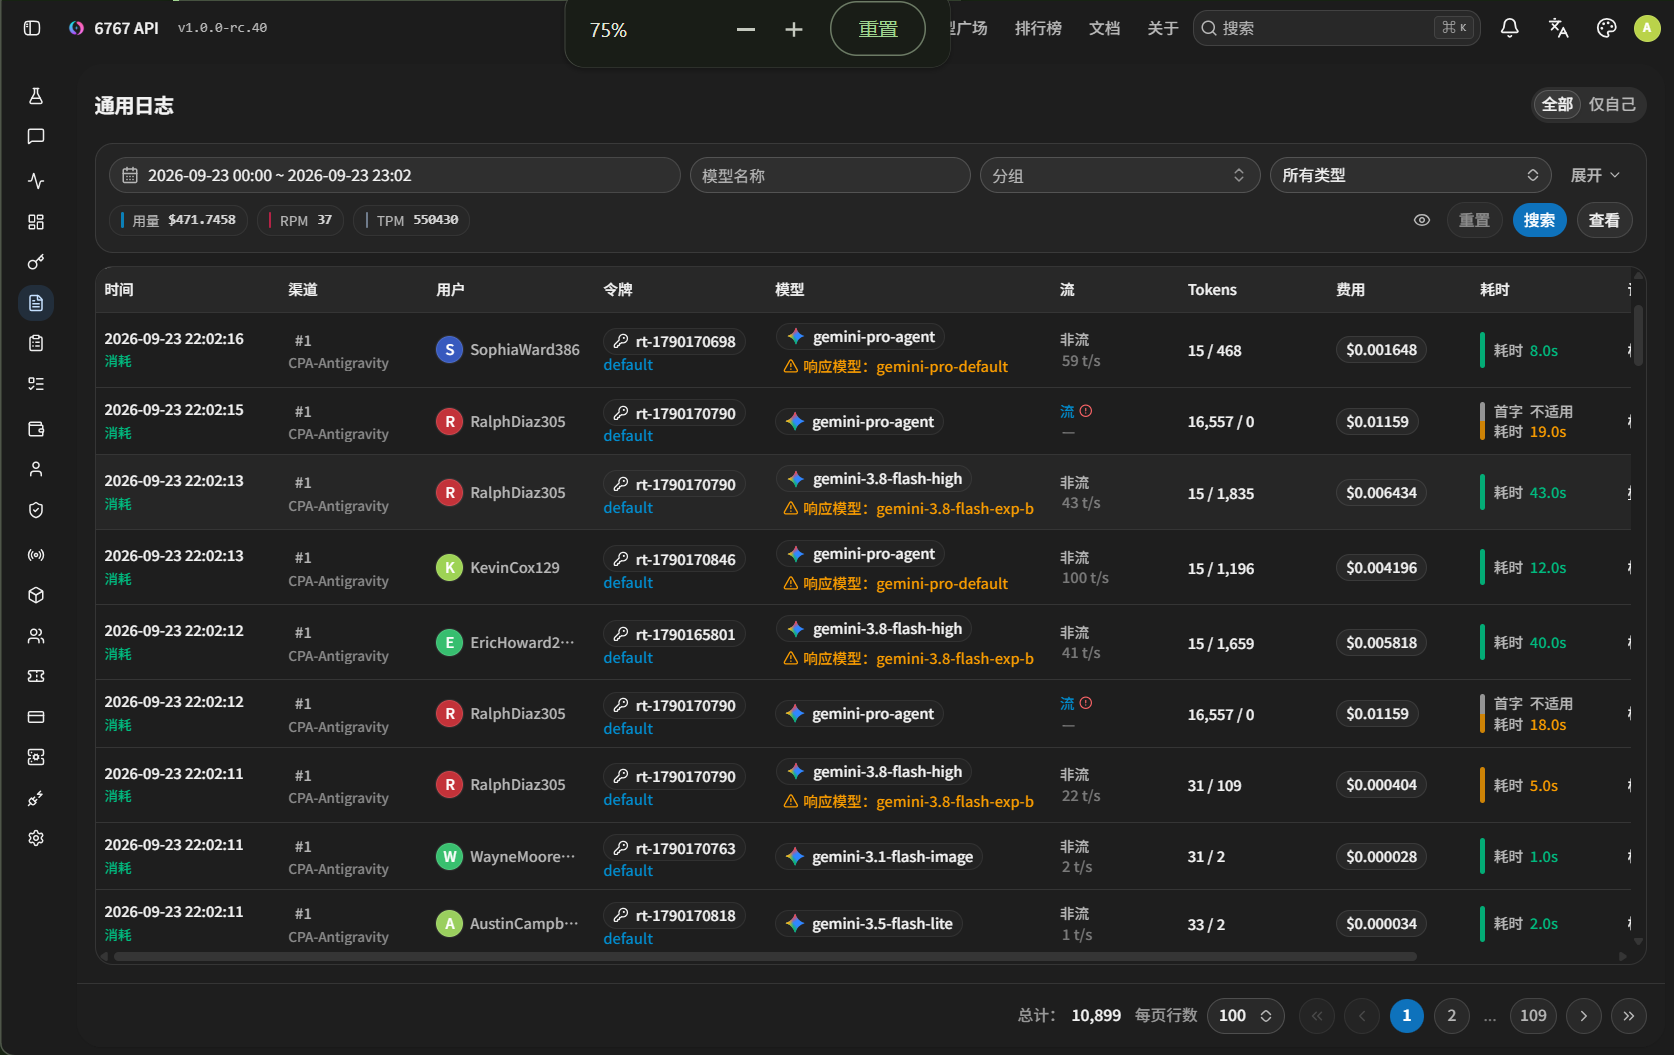Open the 文档 nav item
Viewport: 1674px width, 1055px height.
point(1105,28)
